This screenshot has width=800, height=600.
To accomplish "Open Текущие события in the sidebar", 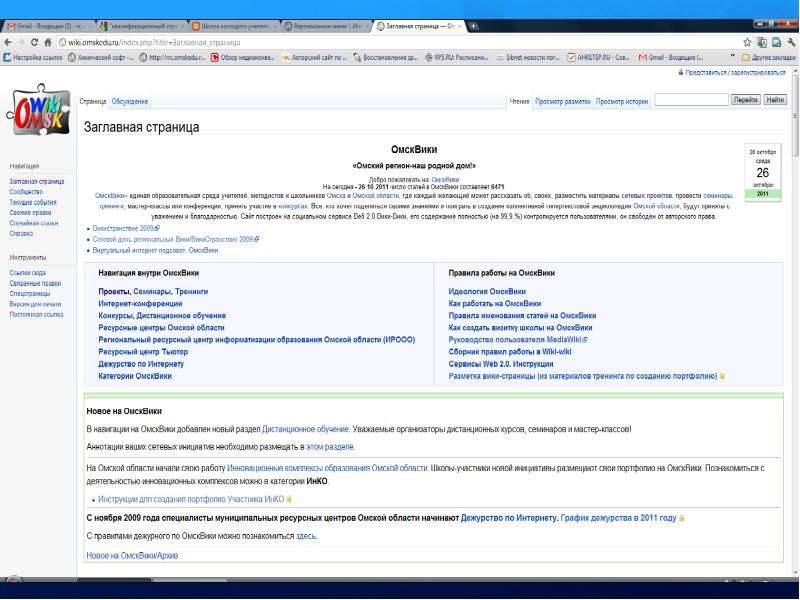I will (33, 202).
